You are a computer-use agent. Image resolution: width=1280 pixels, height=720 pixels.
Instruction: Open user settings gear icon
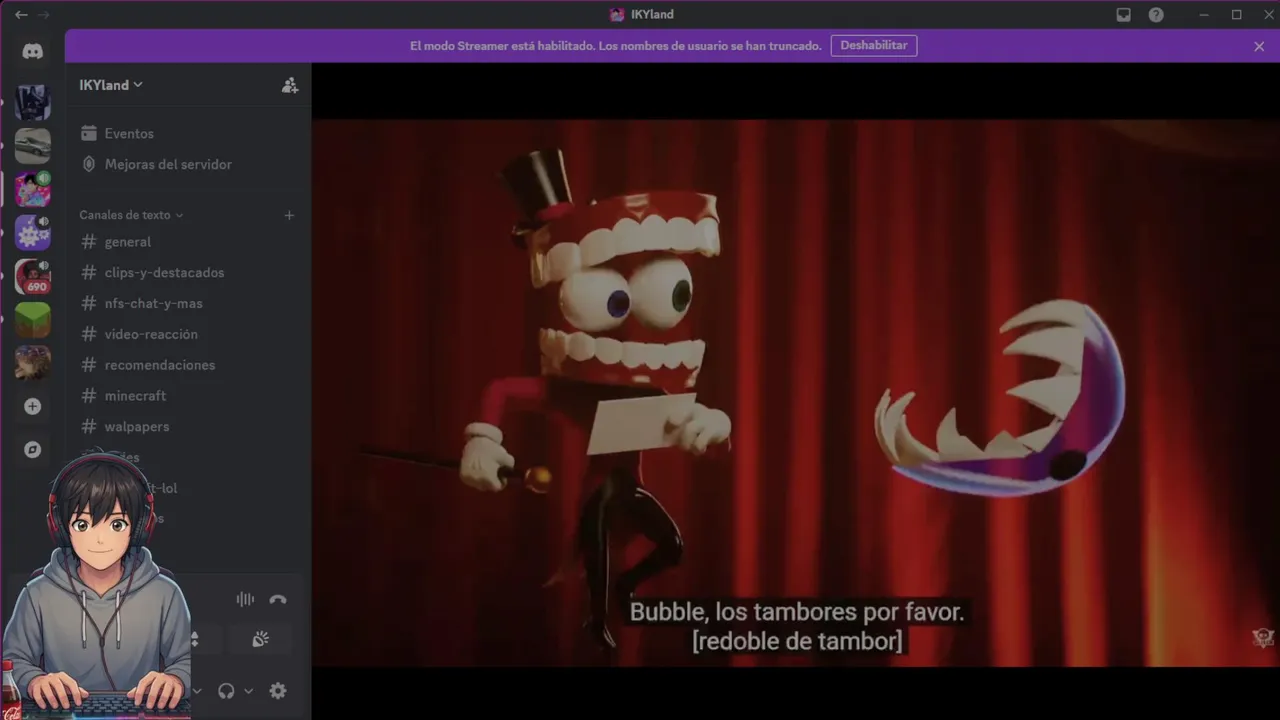278,691
